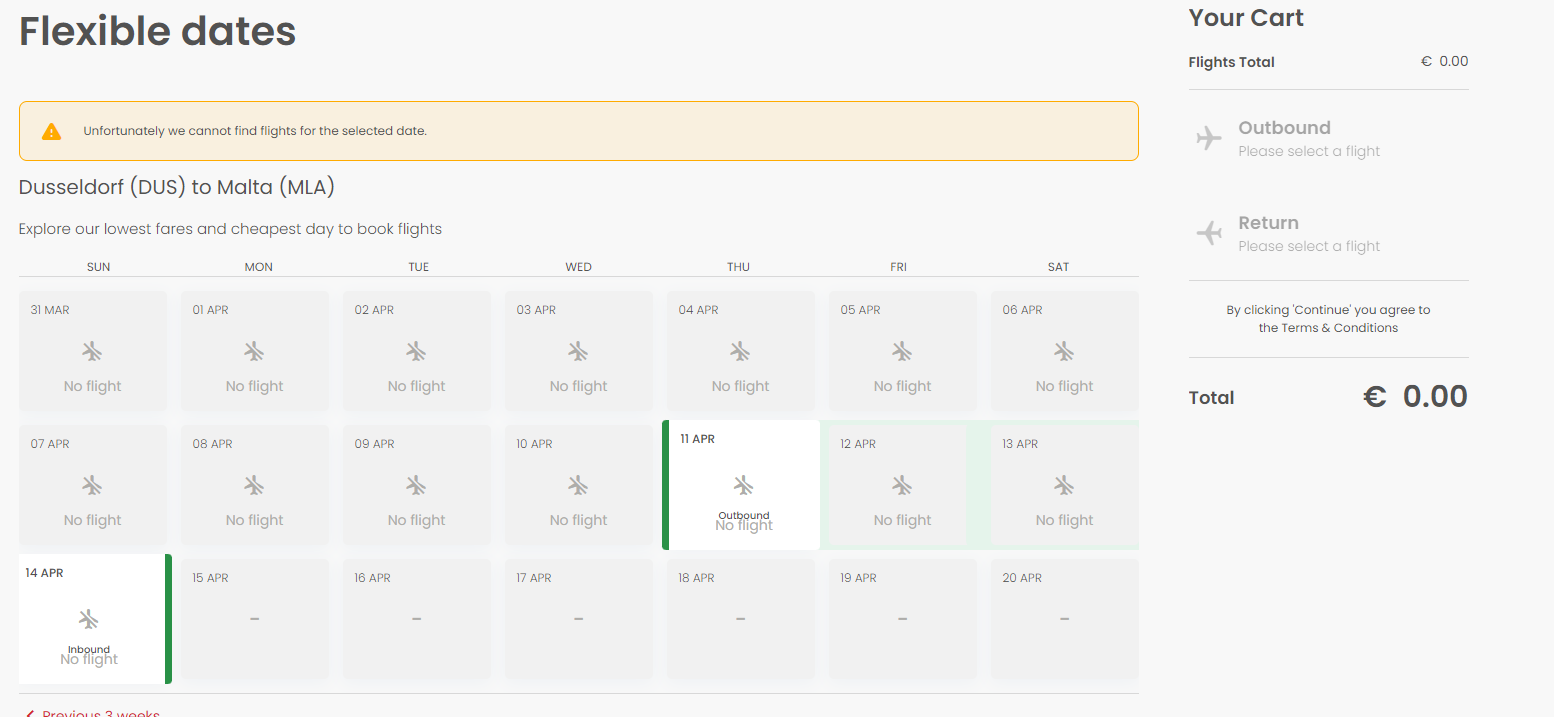Click 'No flight' text on 06 APR
The image size is (1554, 717).
click(1064, 386)
